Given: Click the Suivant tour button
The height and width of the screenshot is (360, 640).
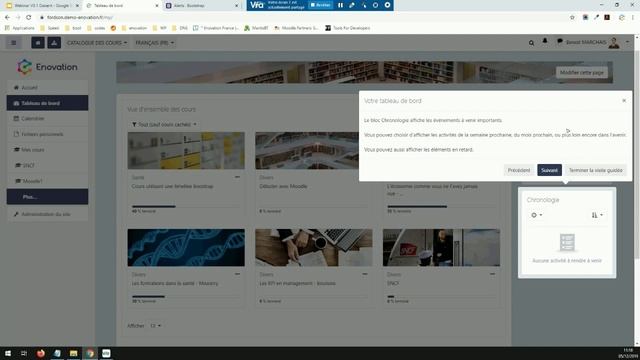Looking at the screenshot, I should (x=549, y=170).
